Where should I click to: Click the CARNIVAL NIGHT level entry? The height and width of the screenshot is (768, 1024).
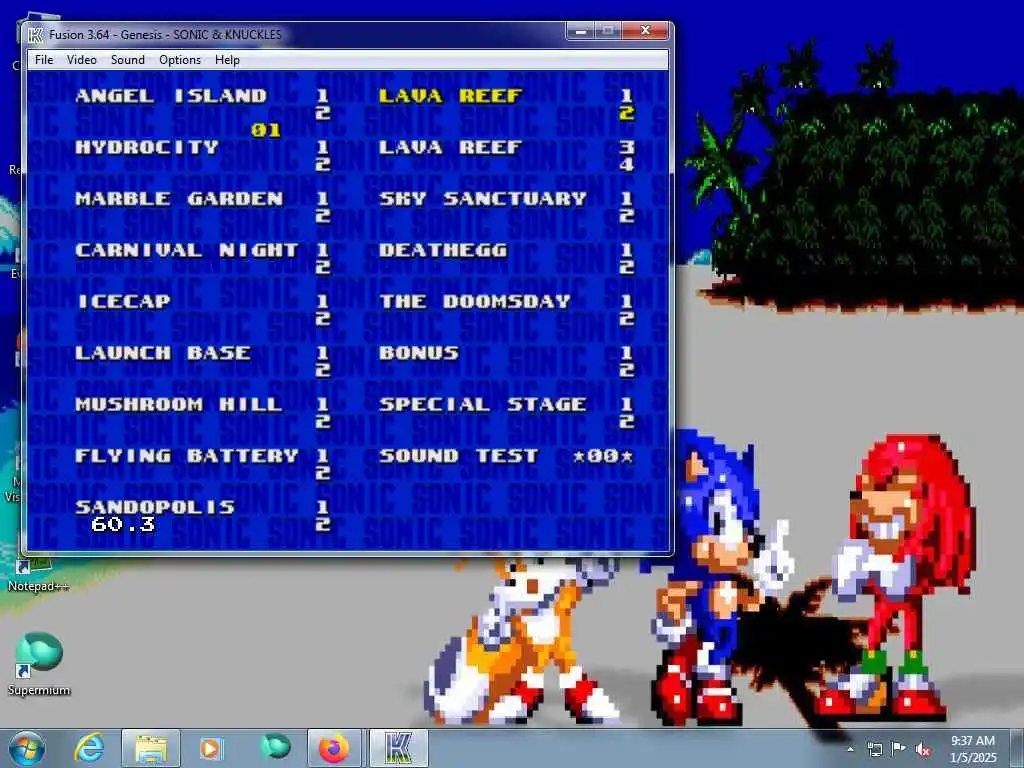187,250
